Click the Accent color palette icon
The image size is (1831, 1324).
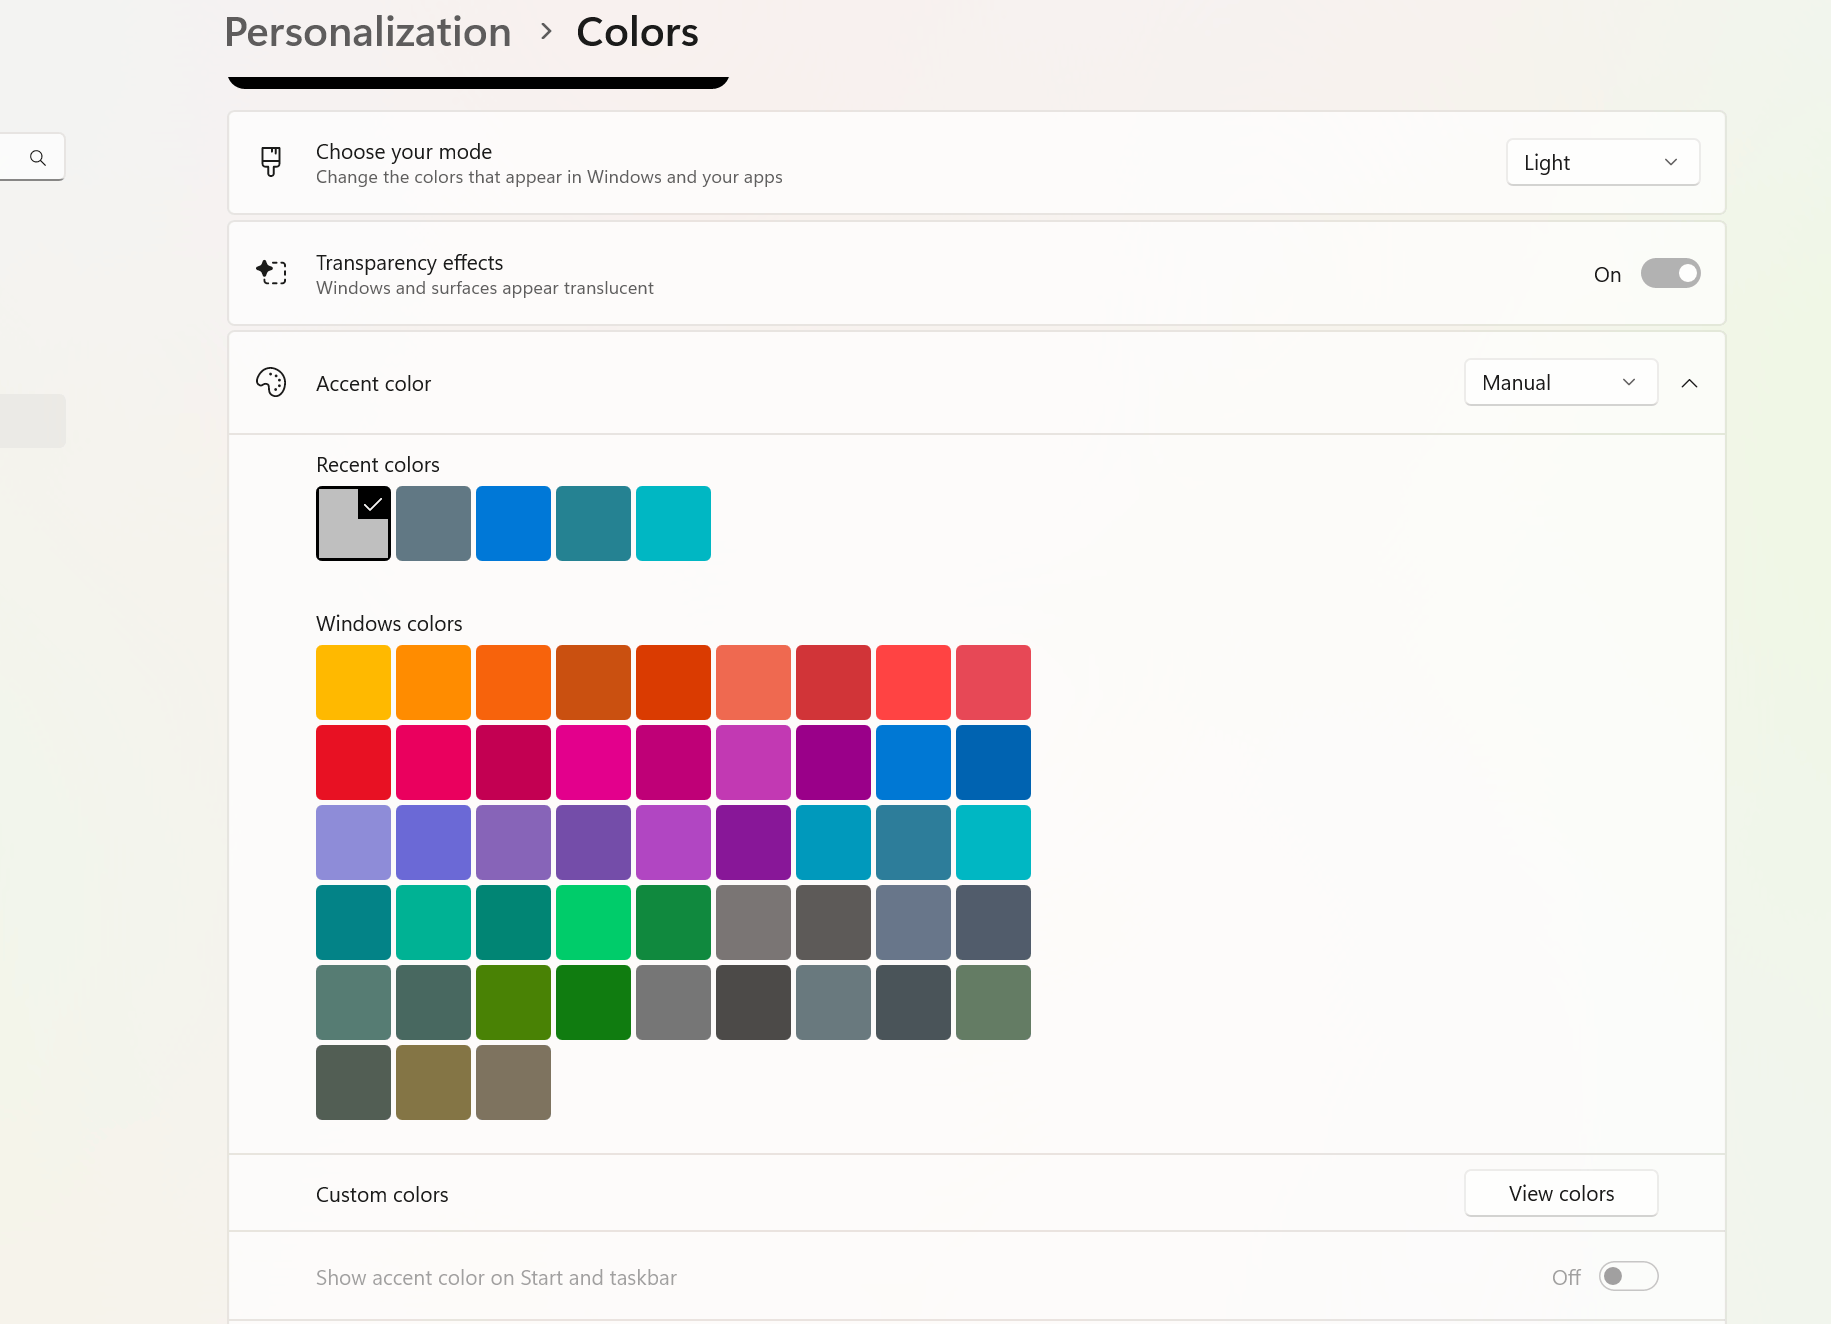click(x=271, y=383)
